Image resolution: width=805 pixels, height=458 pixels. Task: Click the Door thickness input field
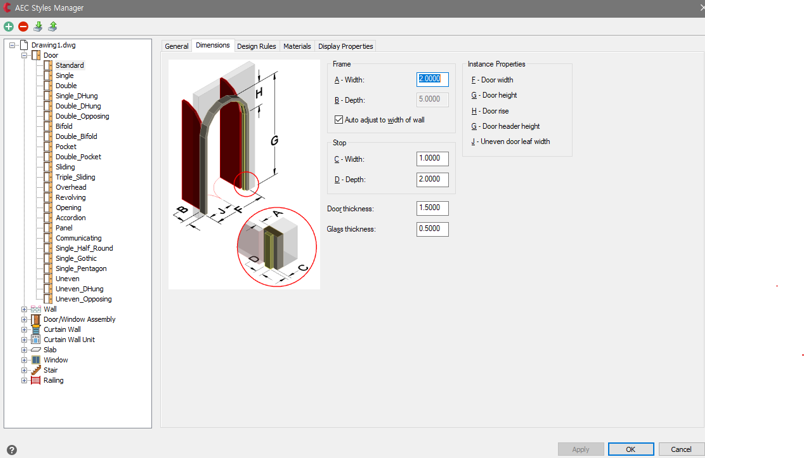pos(432,208)
